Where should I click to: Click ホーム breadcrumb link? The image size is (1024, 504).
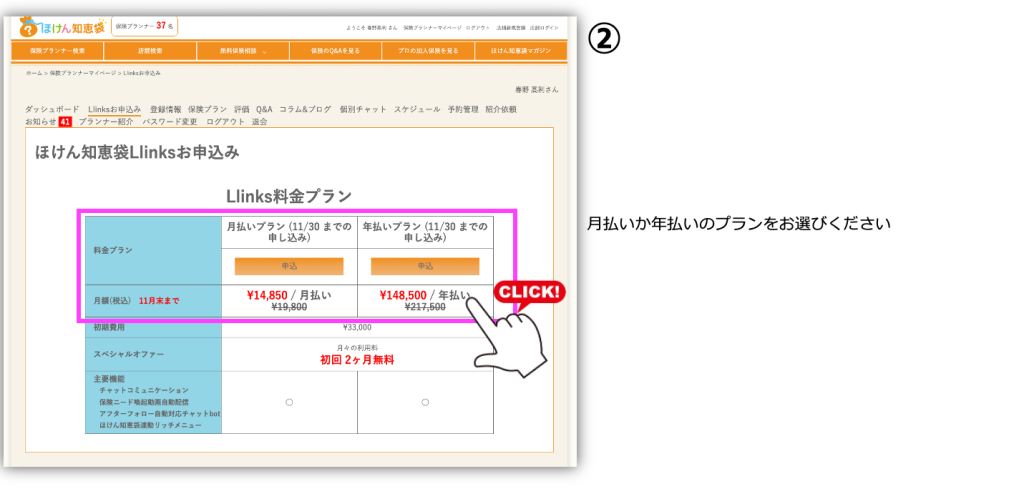[34, 73]
